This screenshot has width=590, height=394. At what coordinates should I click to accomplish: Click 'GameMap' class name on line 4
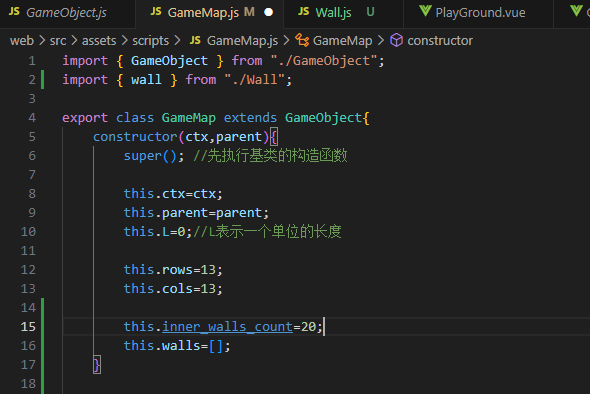tap(189, 118)
